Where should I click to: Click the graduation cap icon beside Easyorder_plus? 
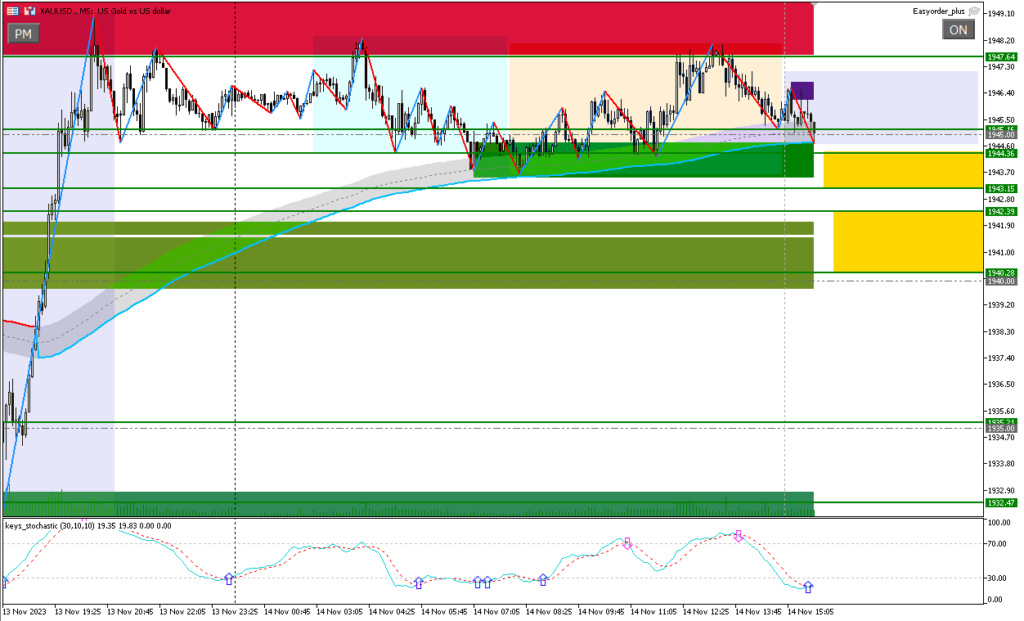(x=974, y=11)
